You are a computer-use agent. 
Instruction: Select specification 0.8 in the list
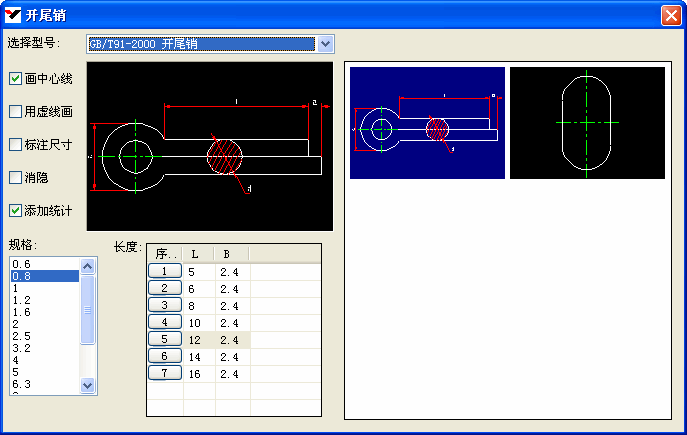(x=45, y=276)
